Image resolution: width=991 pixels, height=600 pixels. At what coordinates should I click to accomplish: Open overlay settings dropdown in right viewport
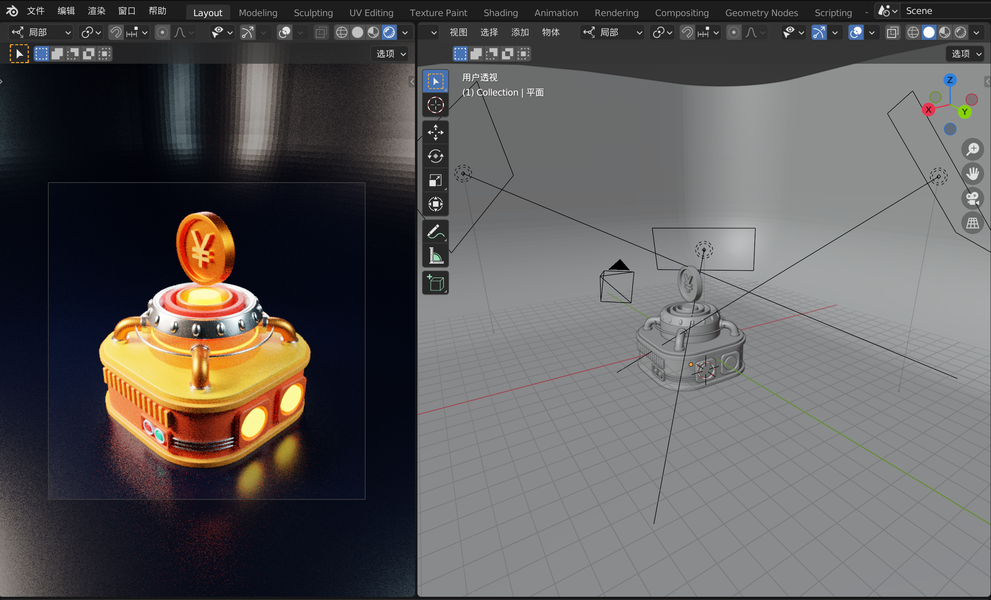[872, 32]
